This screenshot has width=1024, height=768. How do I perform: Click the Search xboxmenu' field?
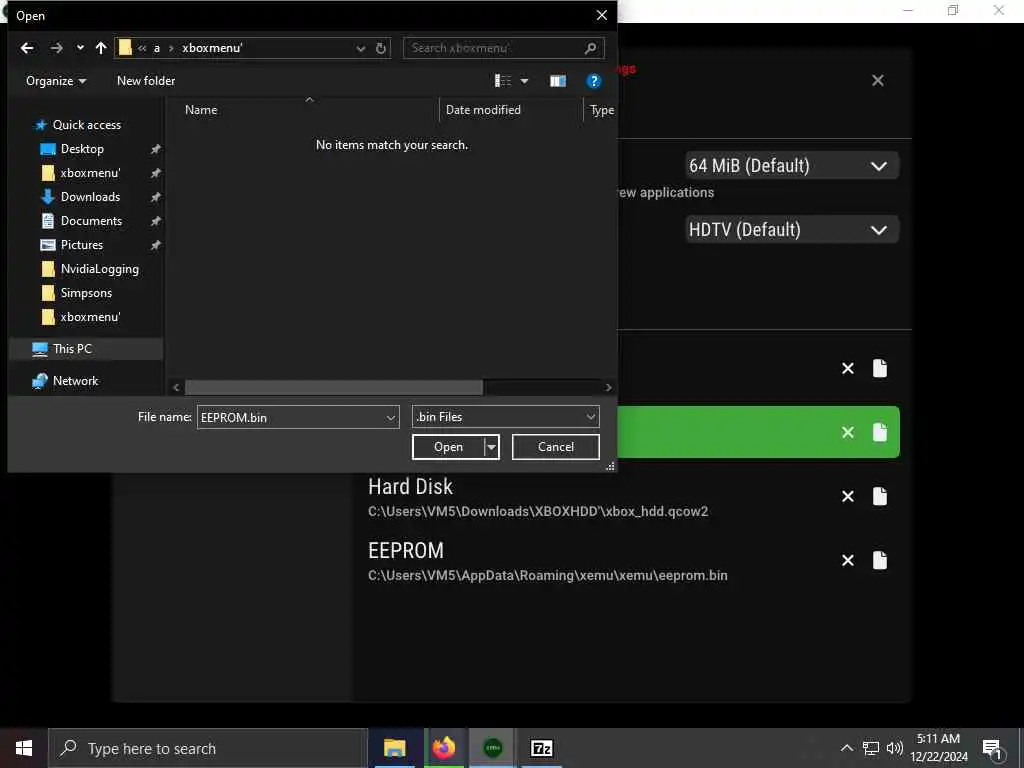[x=504, y=48]
